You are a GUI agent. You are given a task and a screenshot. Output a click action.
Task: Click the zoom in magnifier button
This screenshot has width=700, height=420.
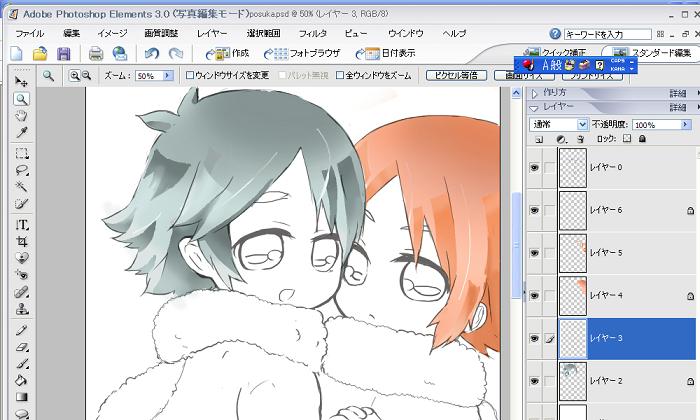75,75
